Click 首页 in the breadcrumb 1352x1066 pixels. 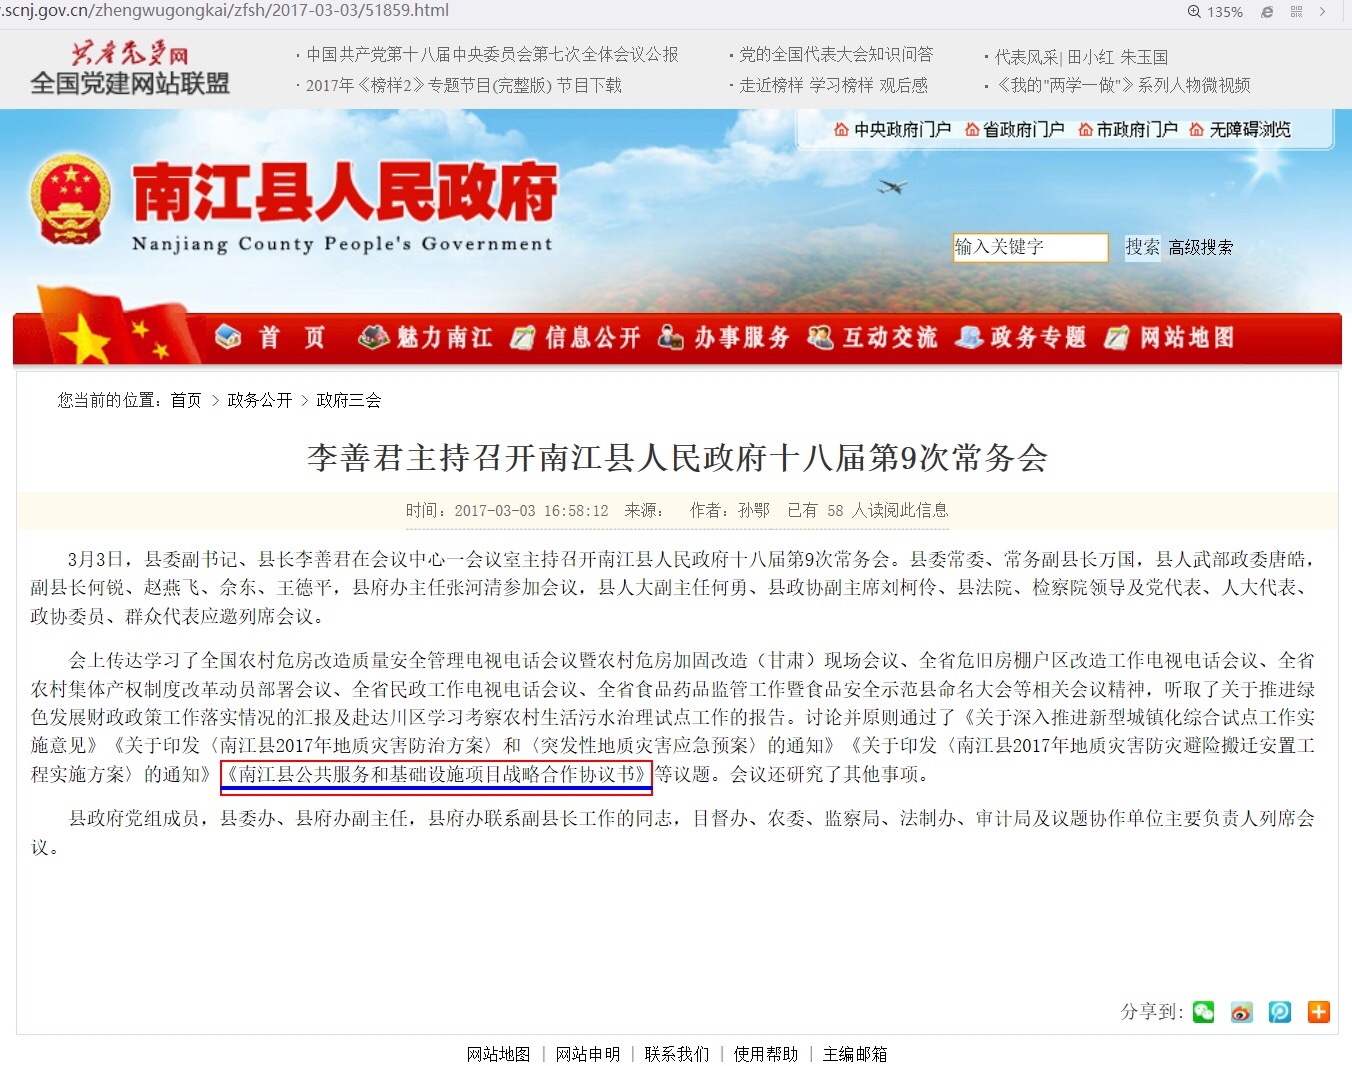(x=186, y=400)
